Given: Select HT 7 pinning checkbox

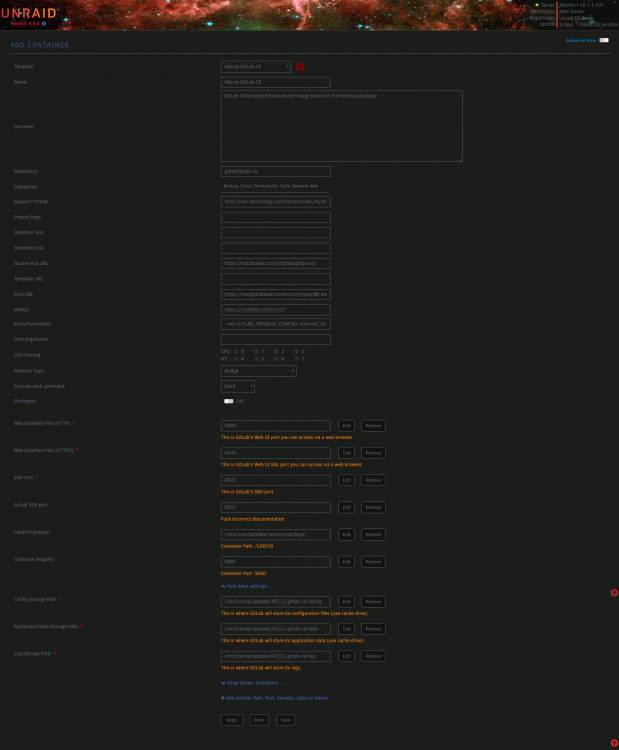Looking at the screenshot, I should tap(296, 359).
